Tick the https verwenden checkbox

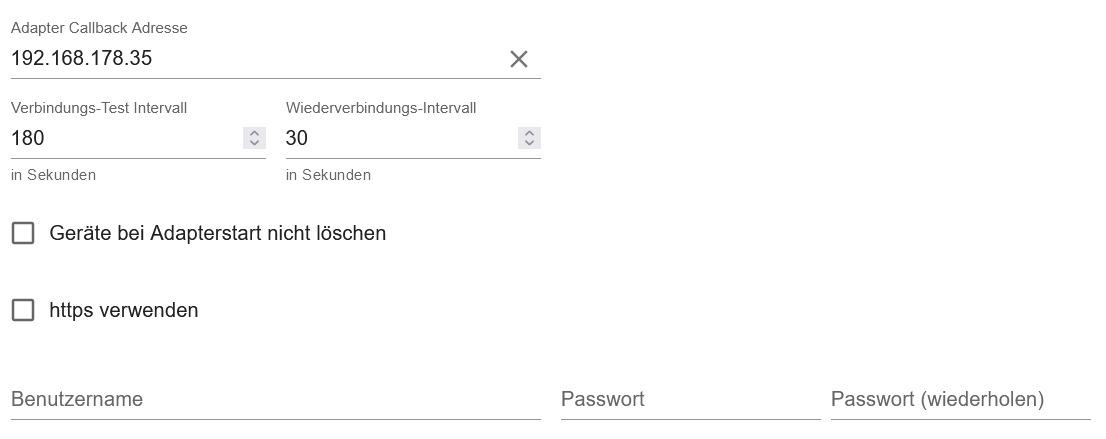pyautogui.click(x=22, y=310)
